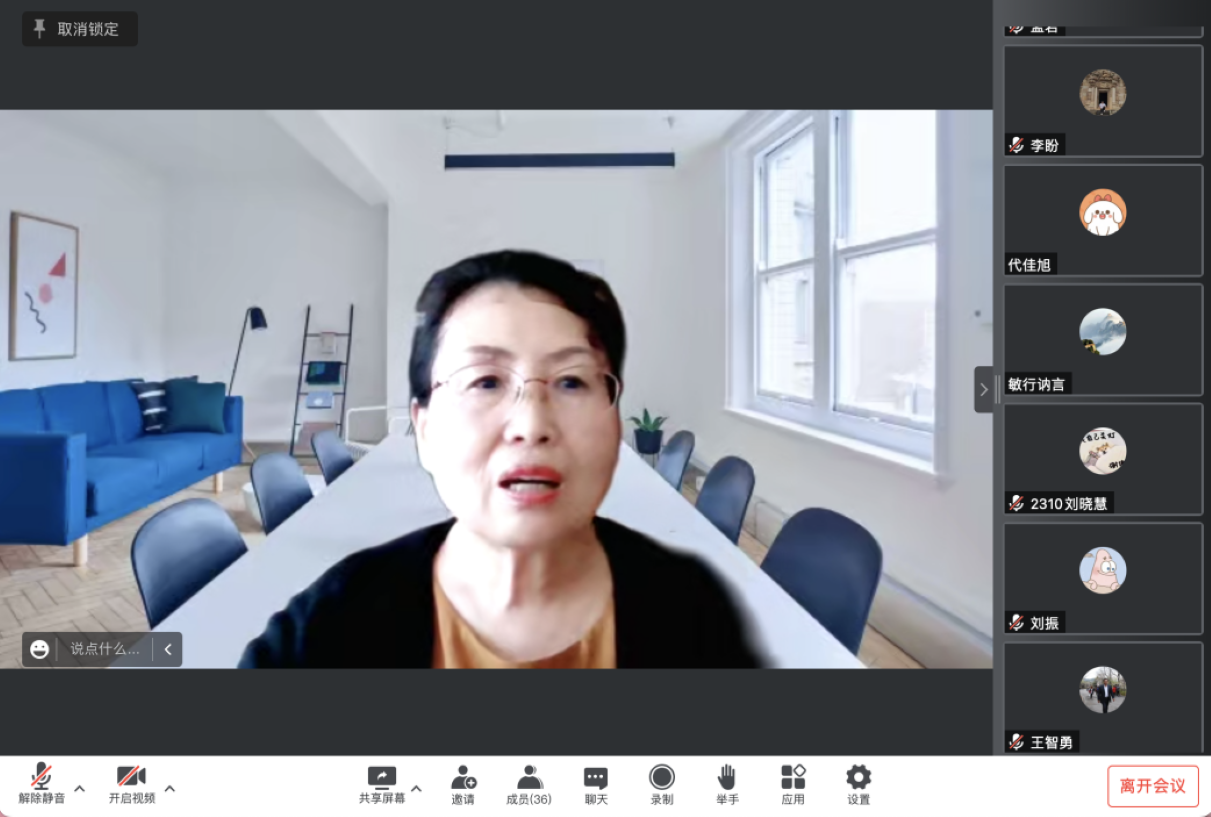This screenshot has height=817, width=1211.
Task: Raise hand in the meeting
Action: click(727, 778)
